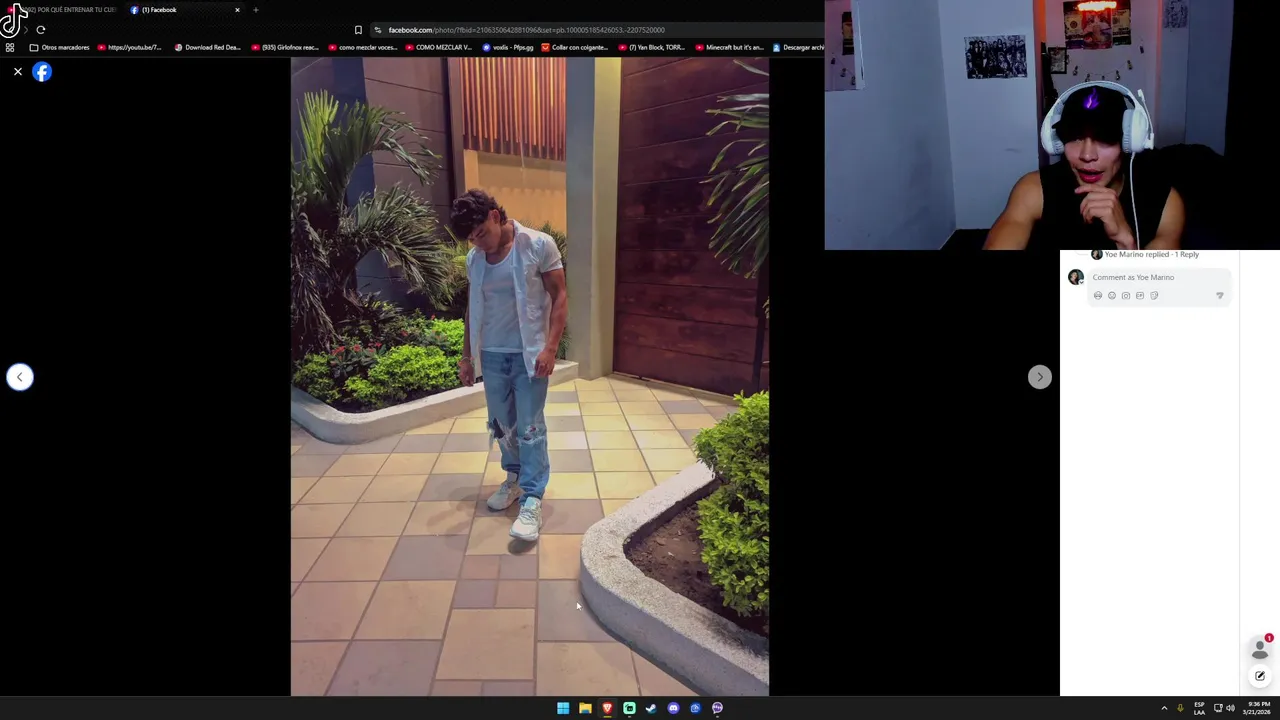Open the network icon in system tray
1280x720 pixels.
tap(1218, 708)
